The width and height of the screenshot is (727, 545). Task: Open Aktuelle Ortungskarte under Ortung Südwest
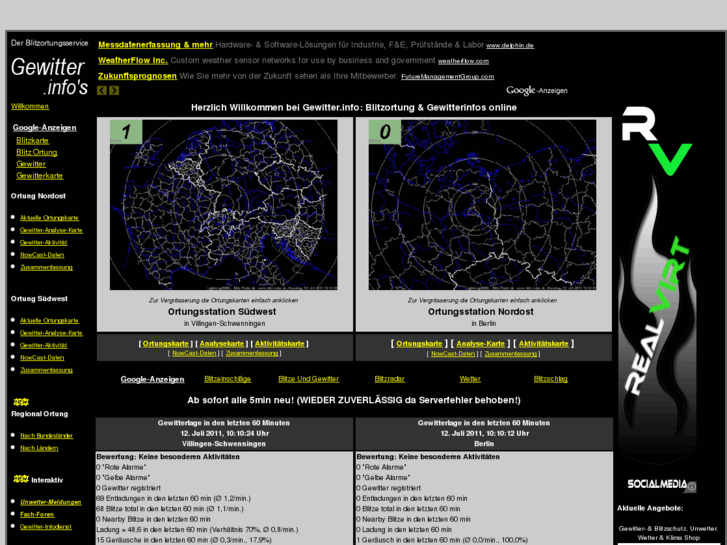(x=49, y=321)
